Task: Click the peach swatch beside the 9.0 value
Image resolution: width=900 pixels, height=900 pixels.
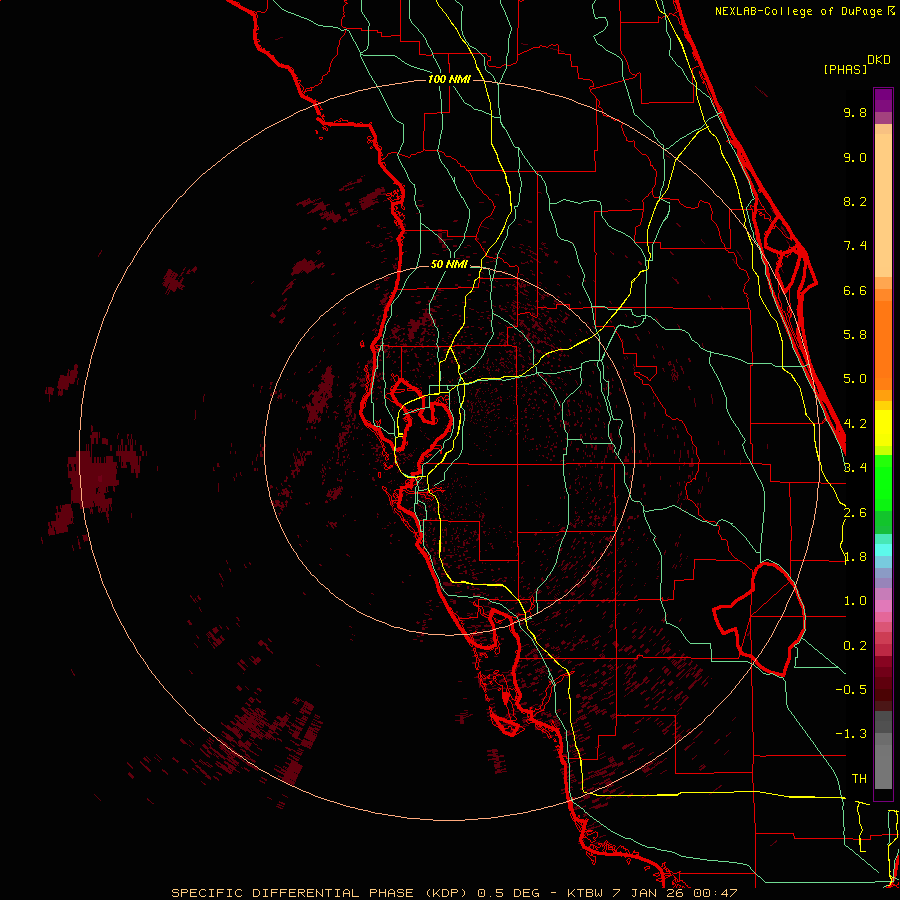Action: coord(883,158)
